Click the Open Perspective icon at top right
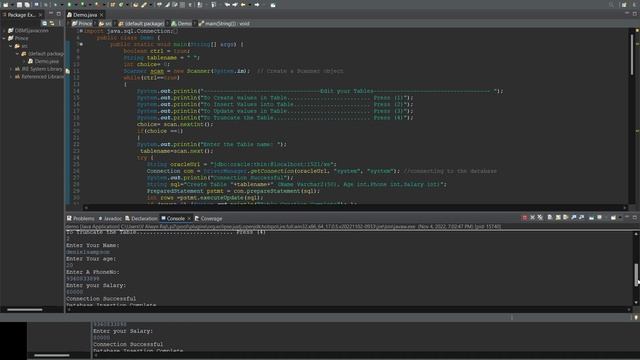This screenshot has height=360, width=640. click(624, 4)
